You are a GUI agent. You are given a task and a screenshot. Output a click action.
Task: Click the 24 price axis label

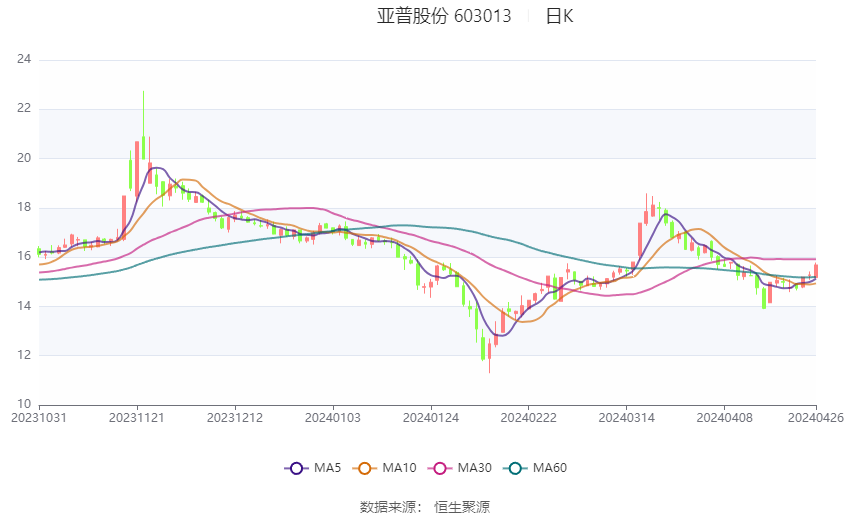coord(24,59)
